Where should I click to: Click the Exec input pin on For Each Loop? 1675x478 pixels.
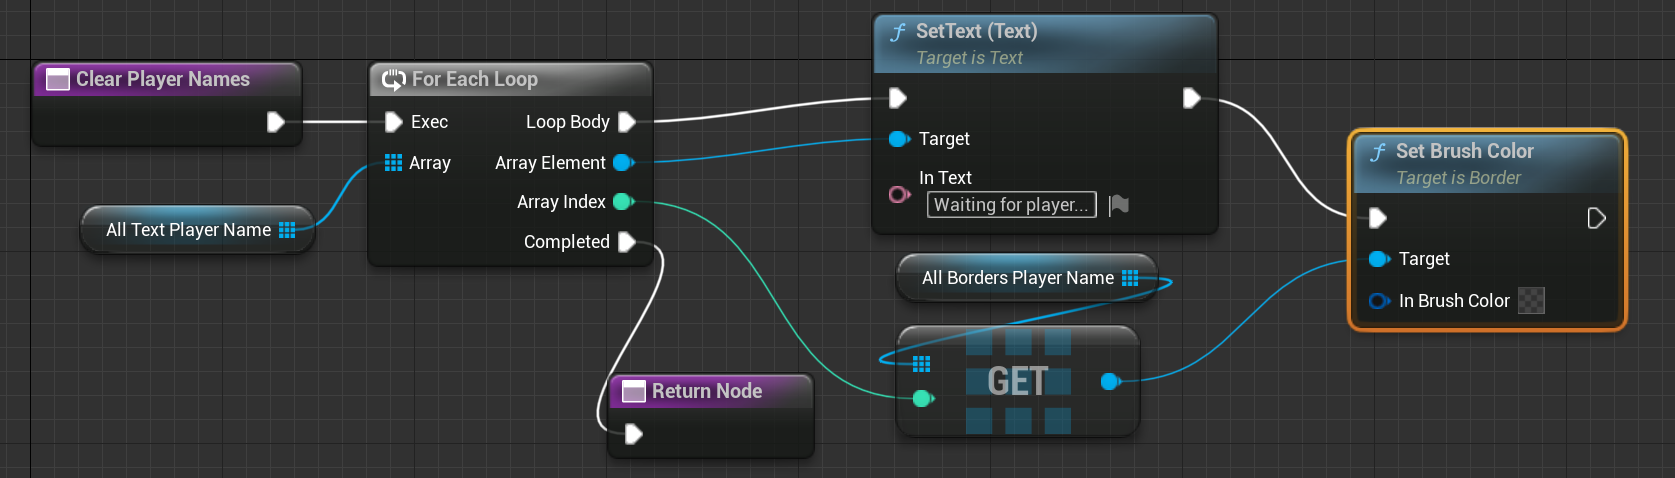(394, 122)
